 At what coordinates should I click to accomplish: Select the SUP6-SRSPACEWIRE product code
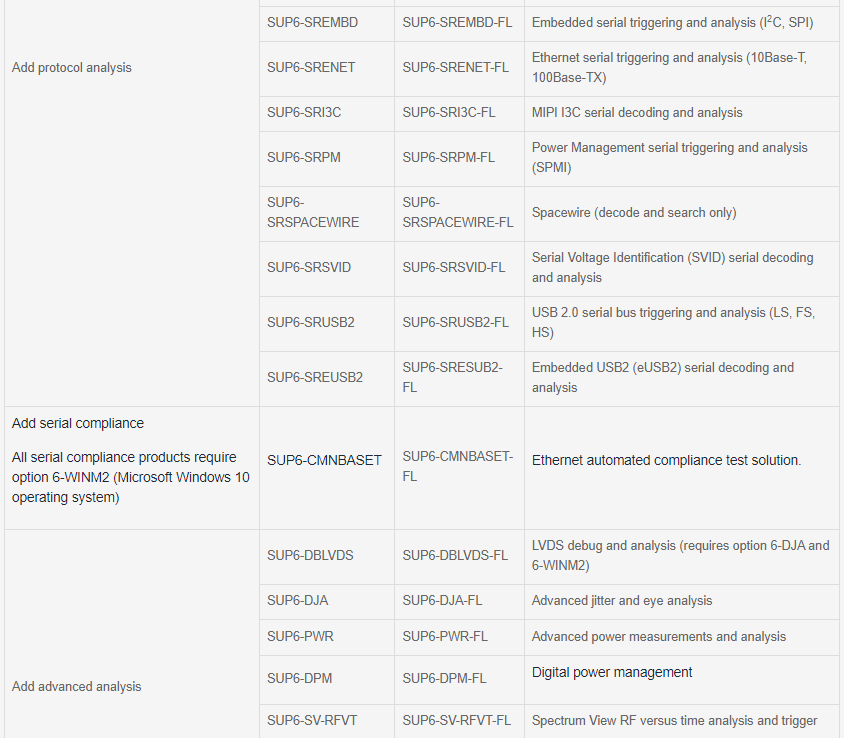click(x=313, y=212)
